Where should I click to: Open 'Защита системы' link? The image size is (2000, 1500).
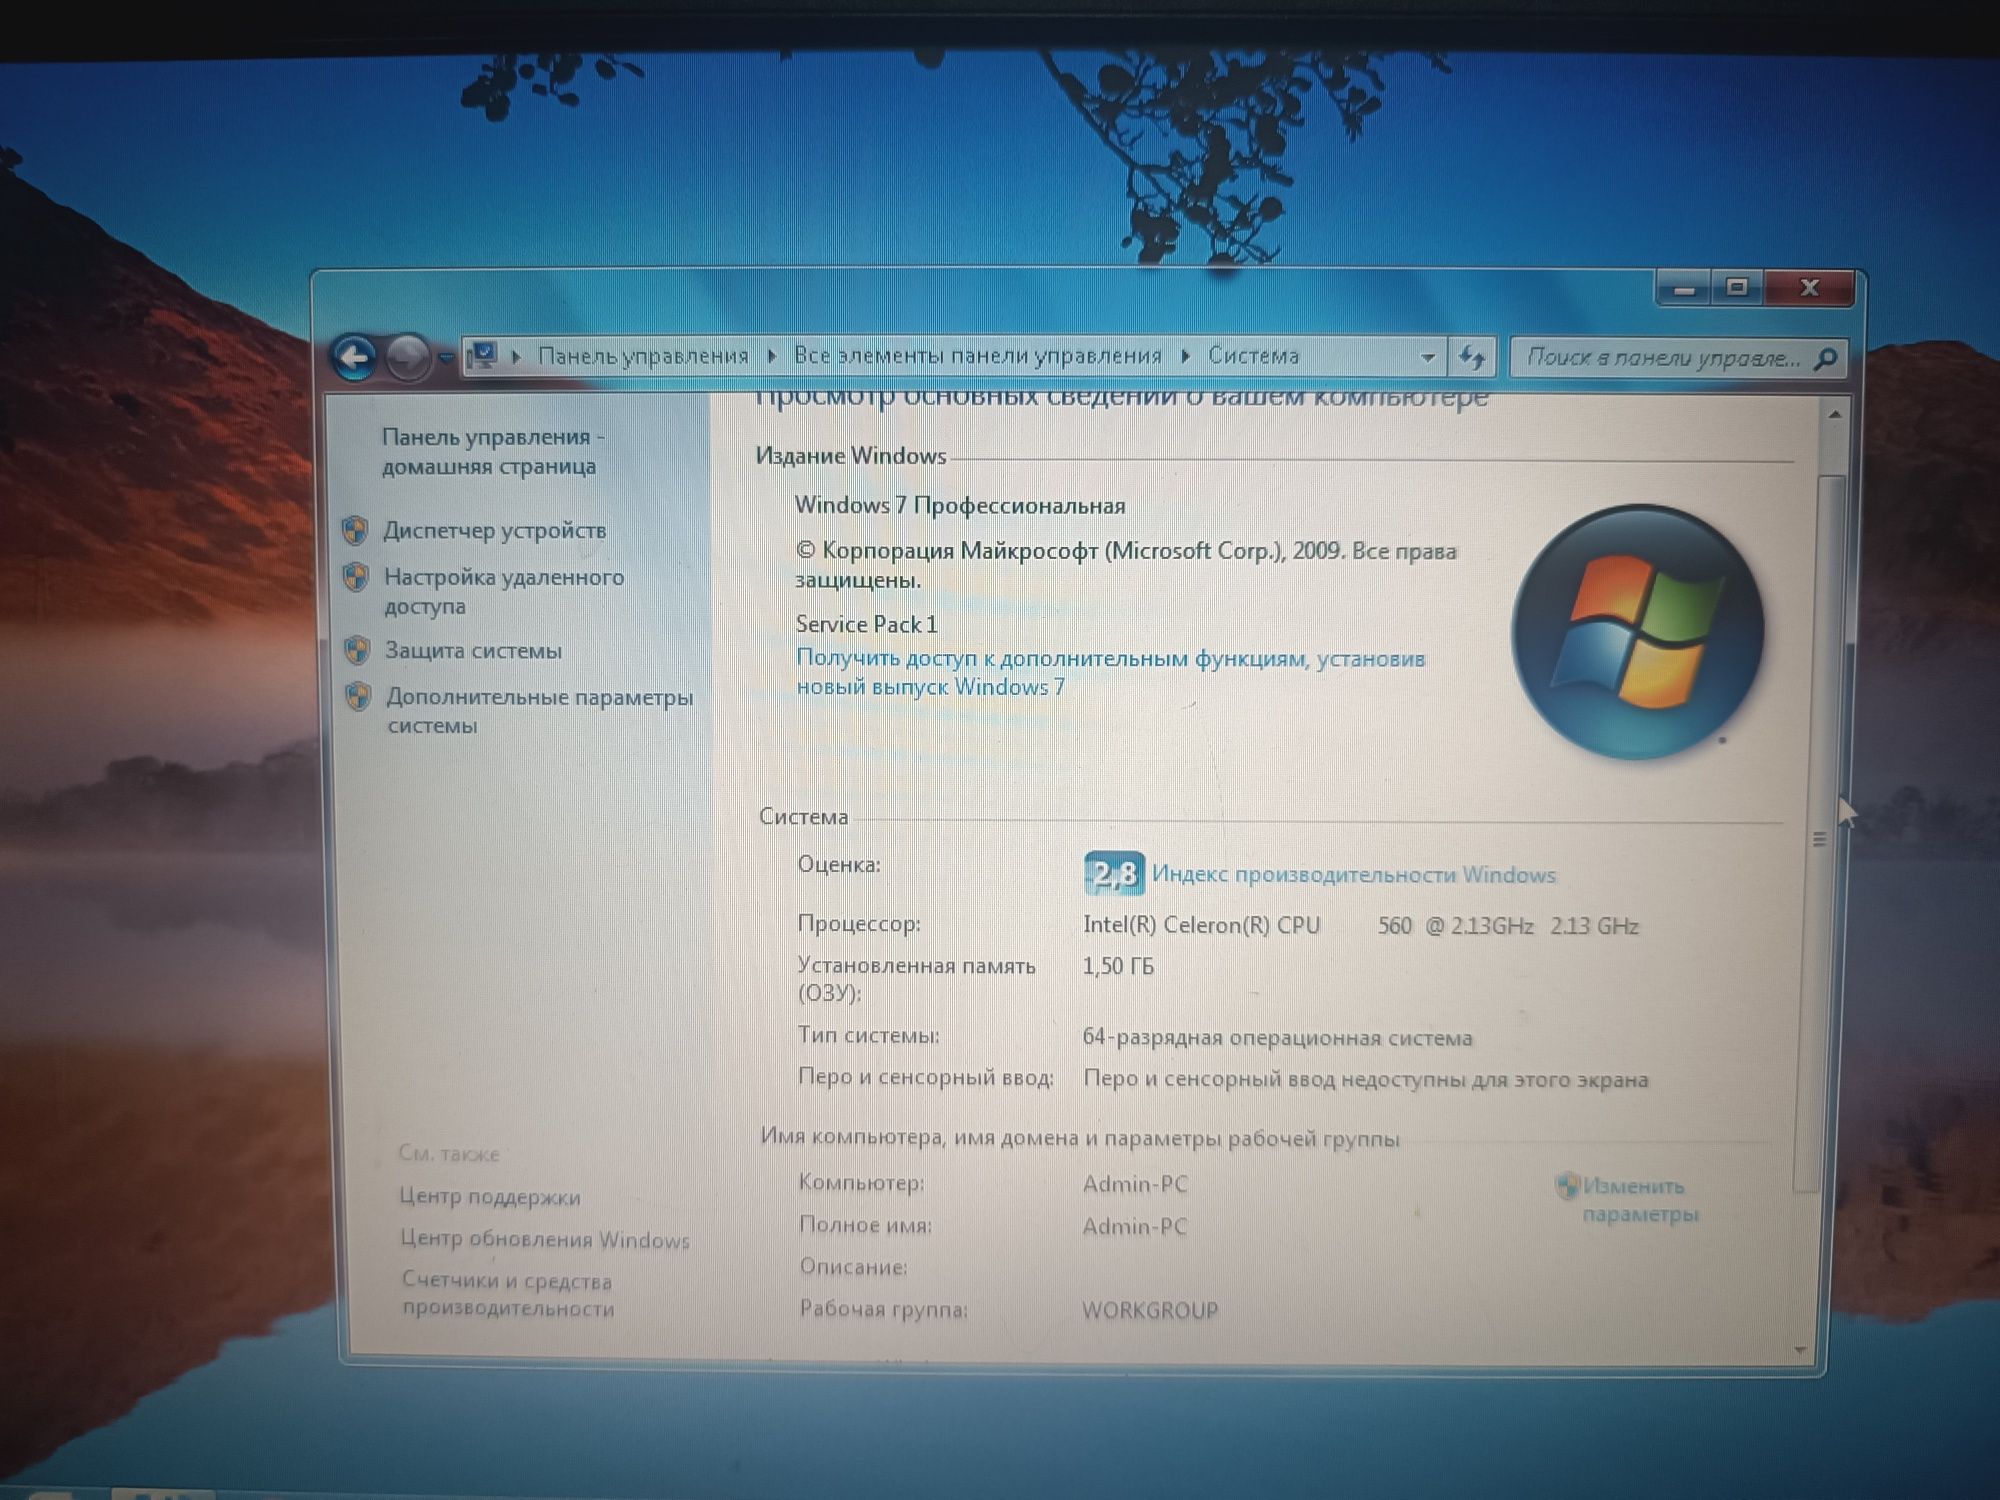click(474, 651)
